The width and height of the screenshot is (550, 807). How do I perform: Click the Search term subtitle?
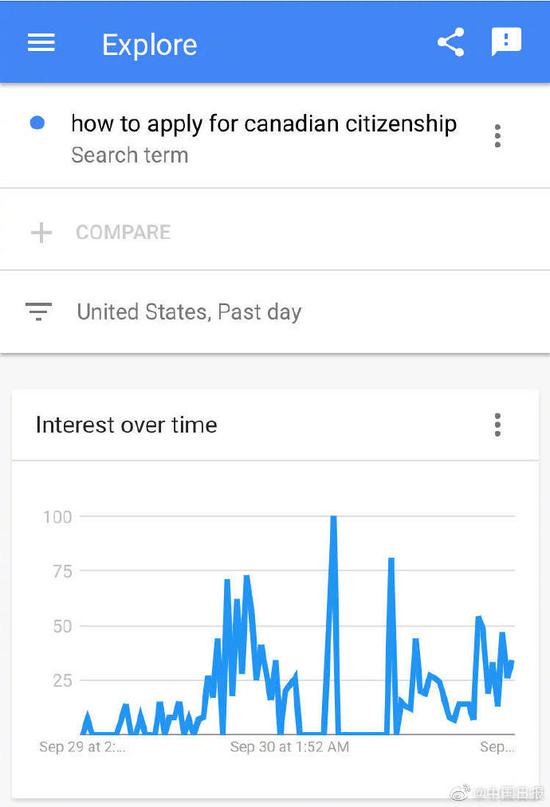pos(130,155)
